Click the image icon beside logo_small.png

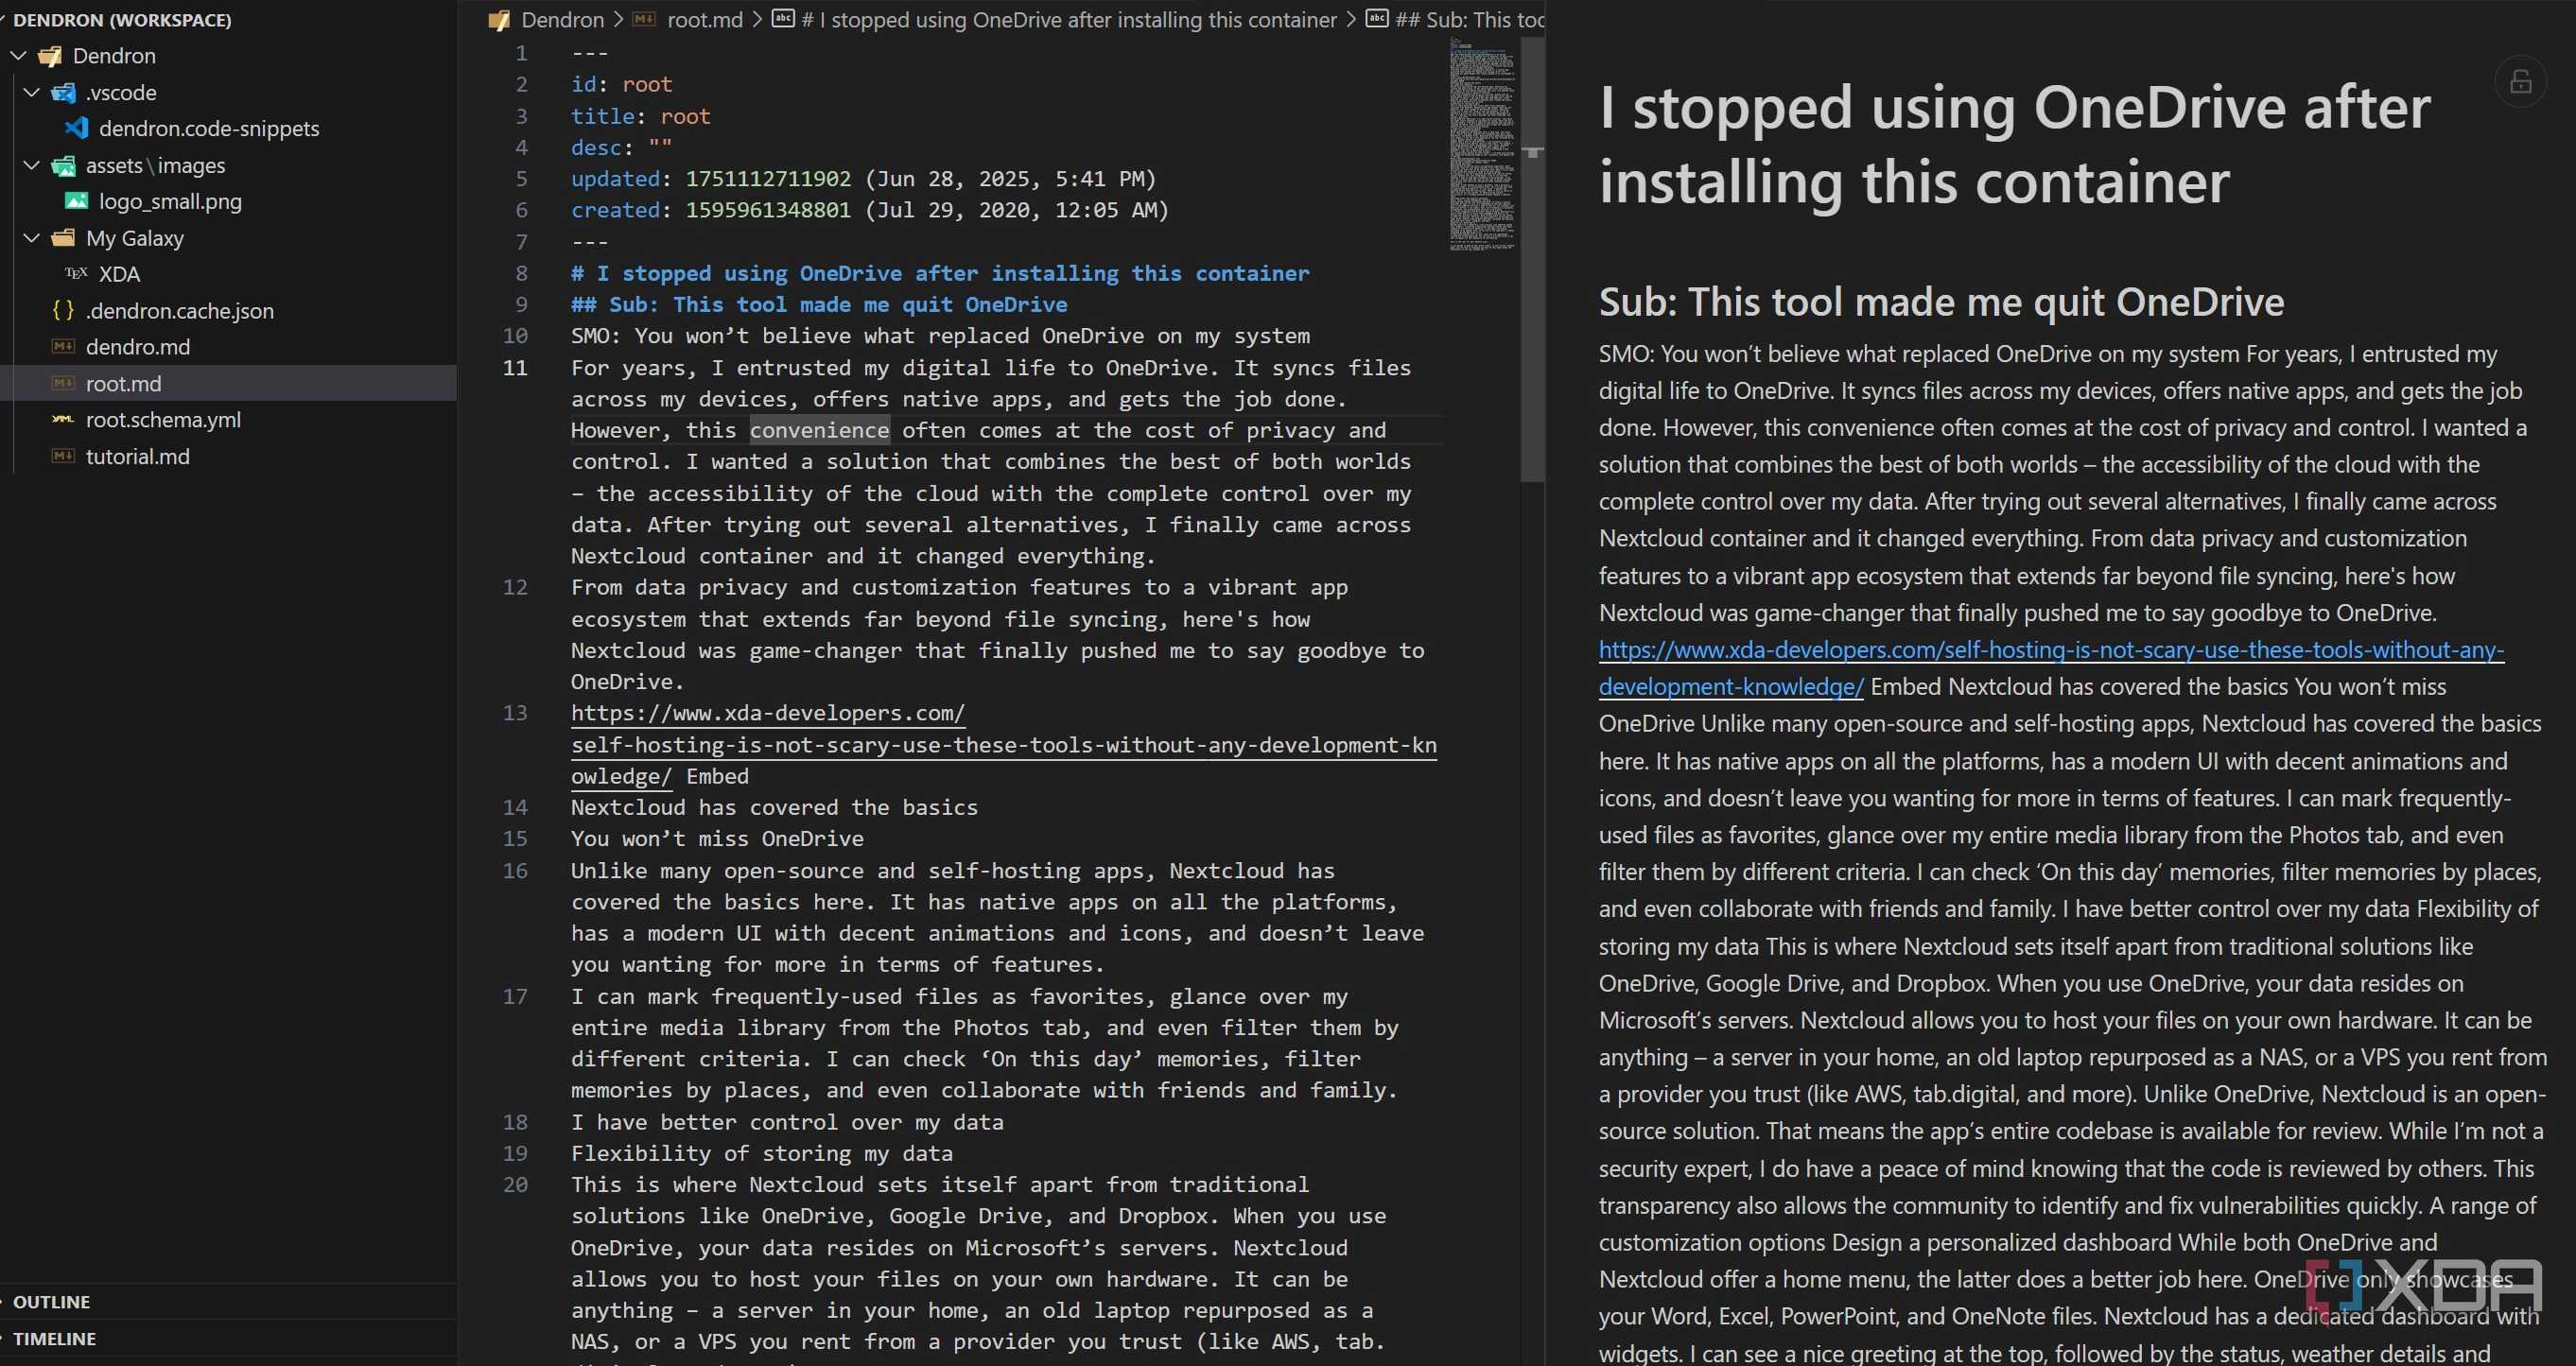click(x=76, y=201)
